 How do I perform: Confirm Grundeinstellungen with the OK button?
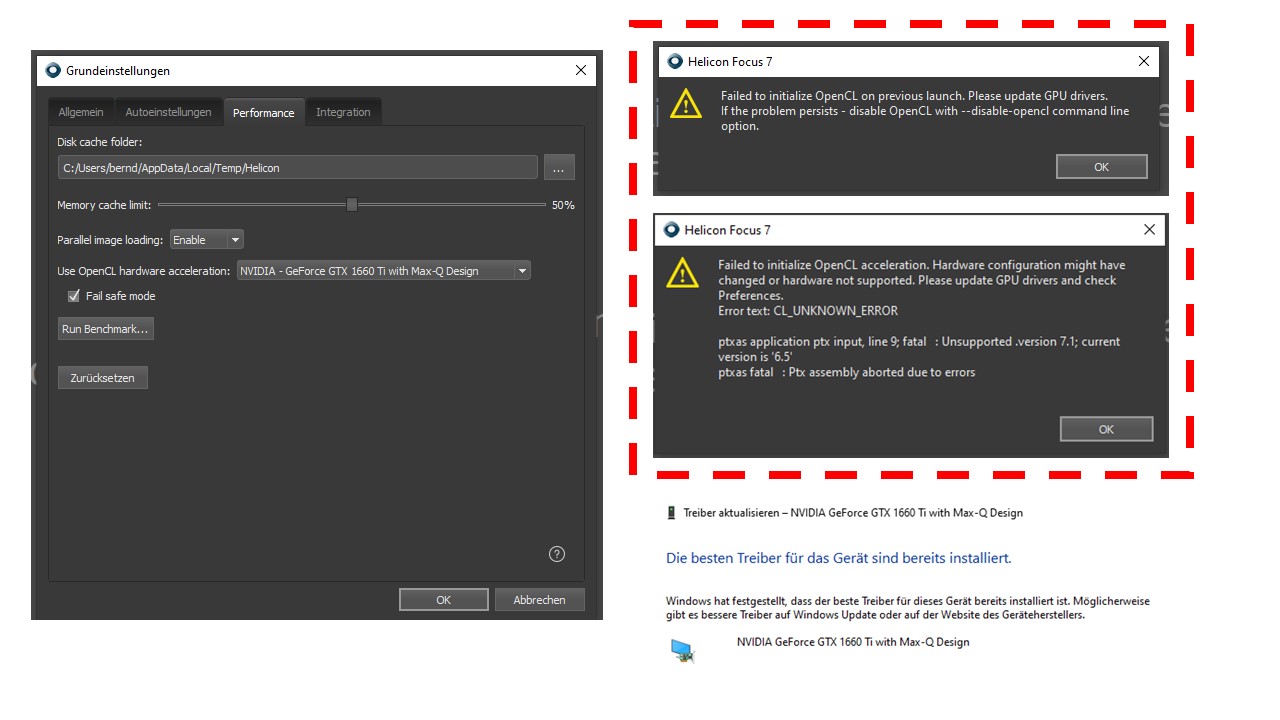tap(444, 600)
